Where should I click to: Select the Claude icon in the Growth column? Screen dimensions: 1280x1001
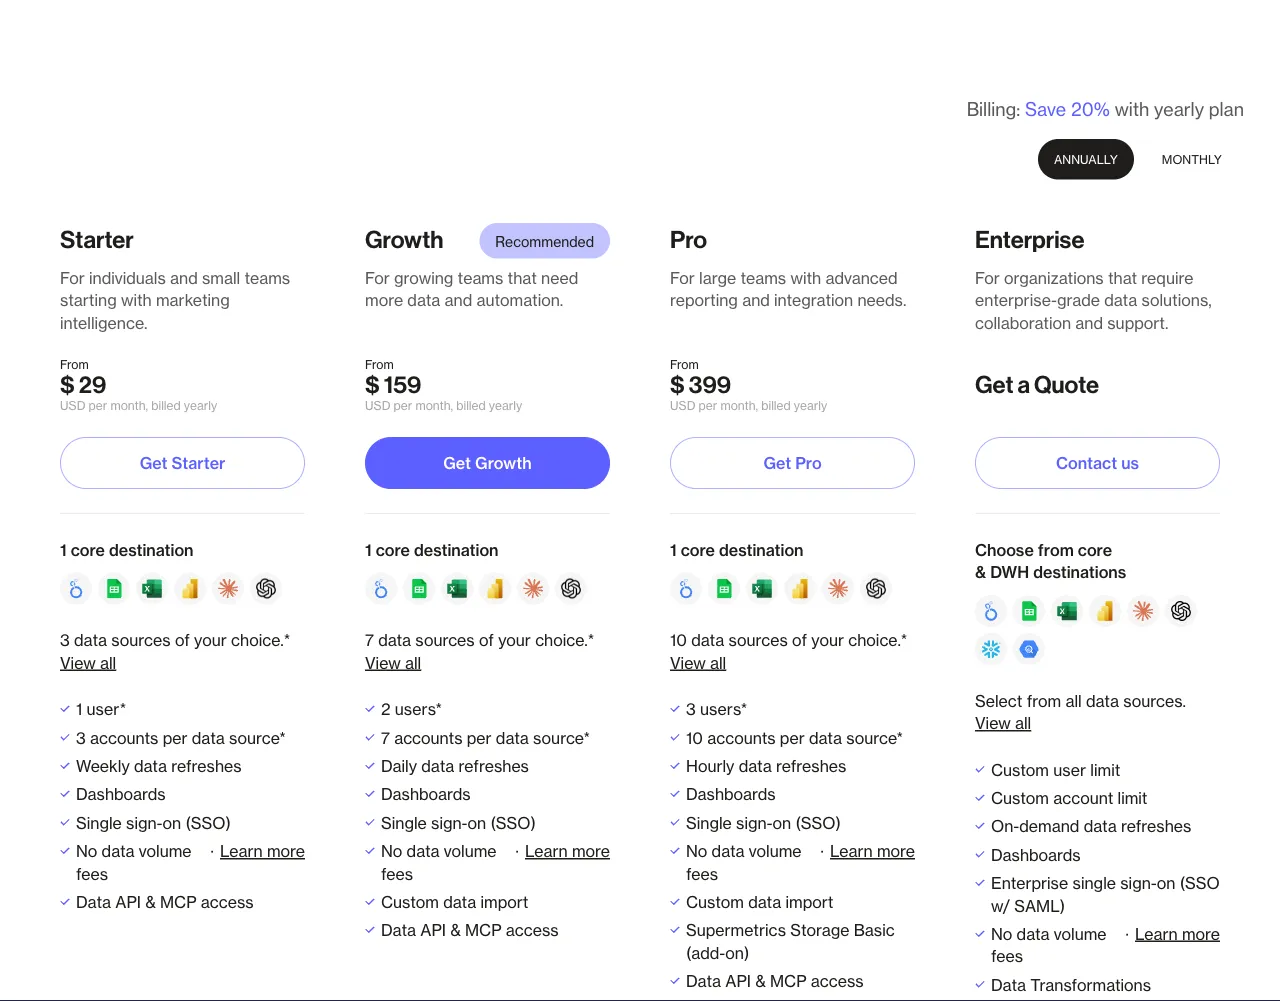point(532,589)
